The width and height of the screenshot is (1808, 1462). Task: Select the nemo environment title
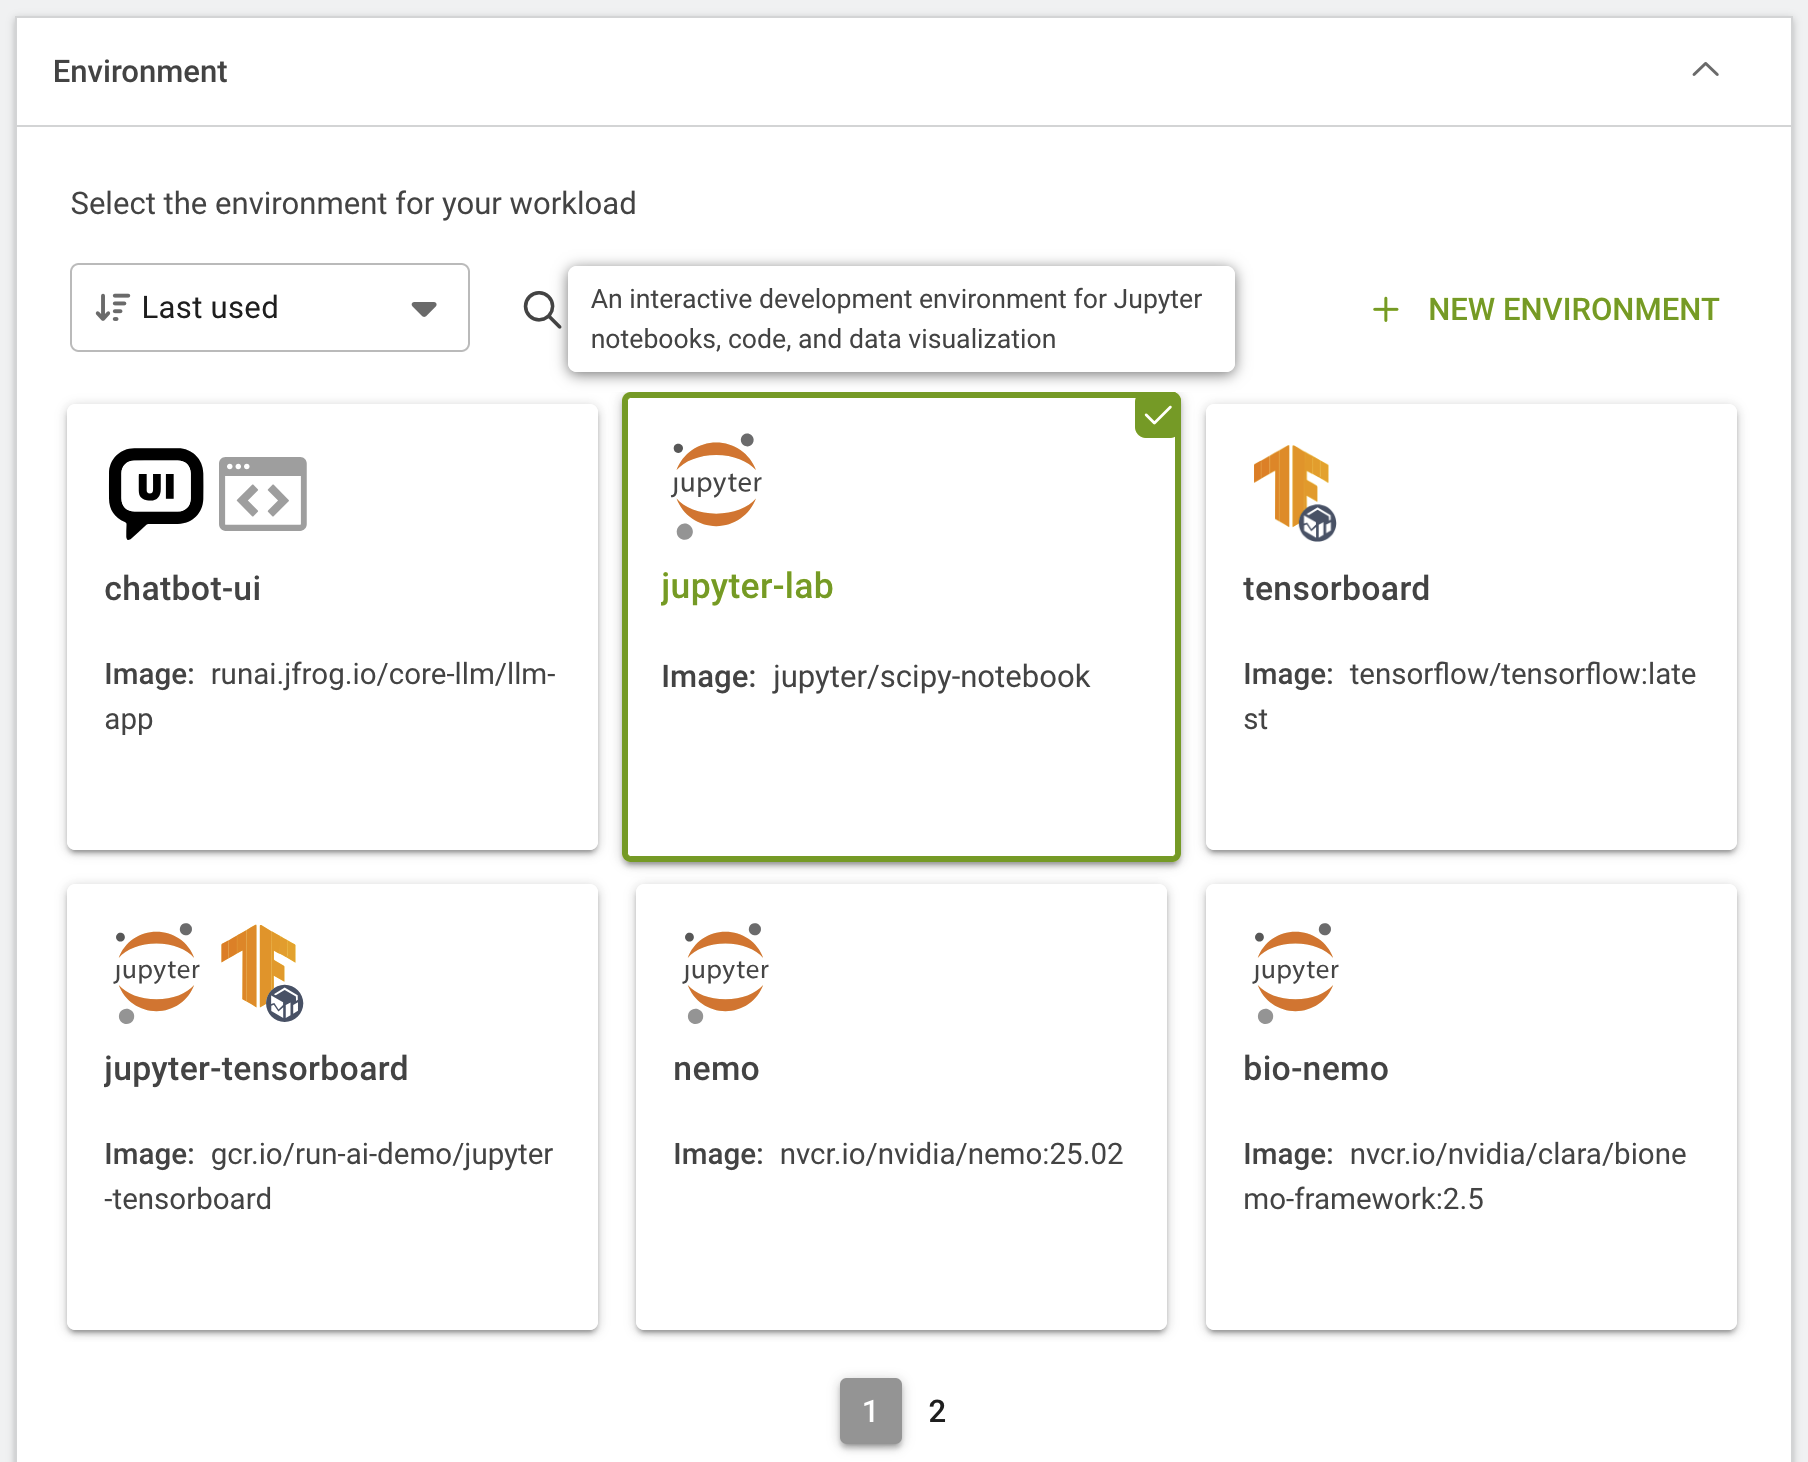point(716,1068)
